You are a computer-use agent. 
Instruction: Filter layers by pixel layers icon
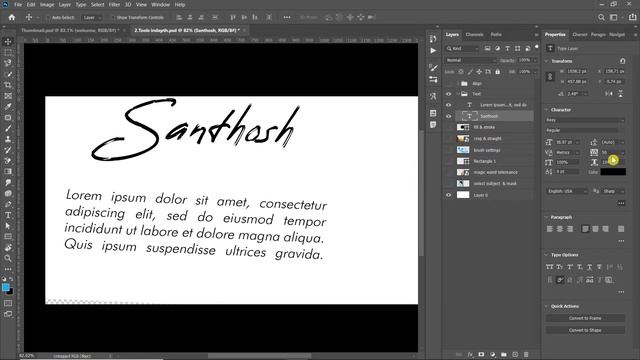tap(487, 49)
